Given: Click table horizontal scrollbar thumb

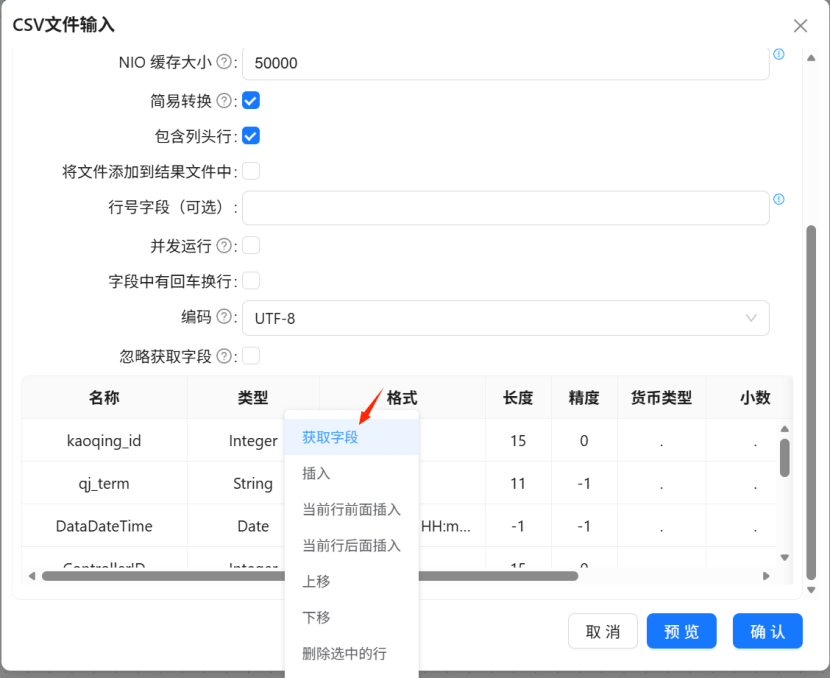Looking at the screenshot, I should (310, 576).
